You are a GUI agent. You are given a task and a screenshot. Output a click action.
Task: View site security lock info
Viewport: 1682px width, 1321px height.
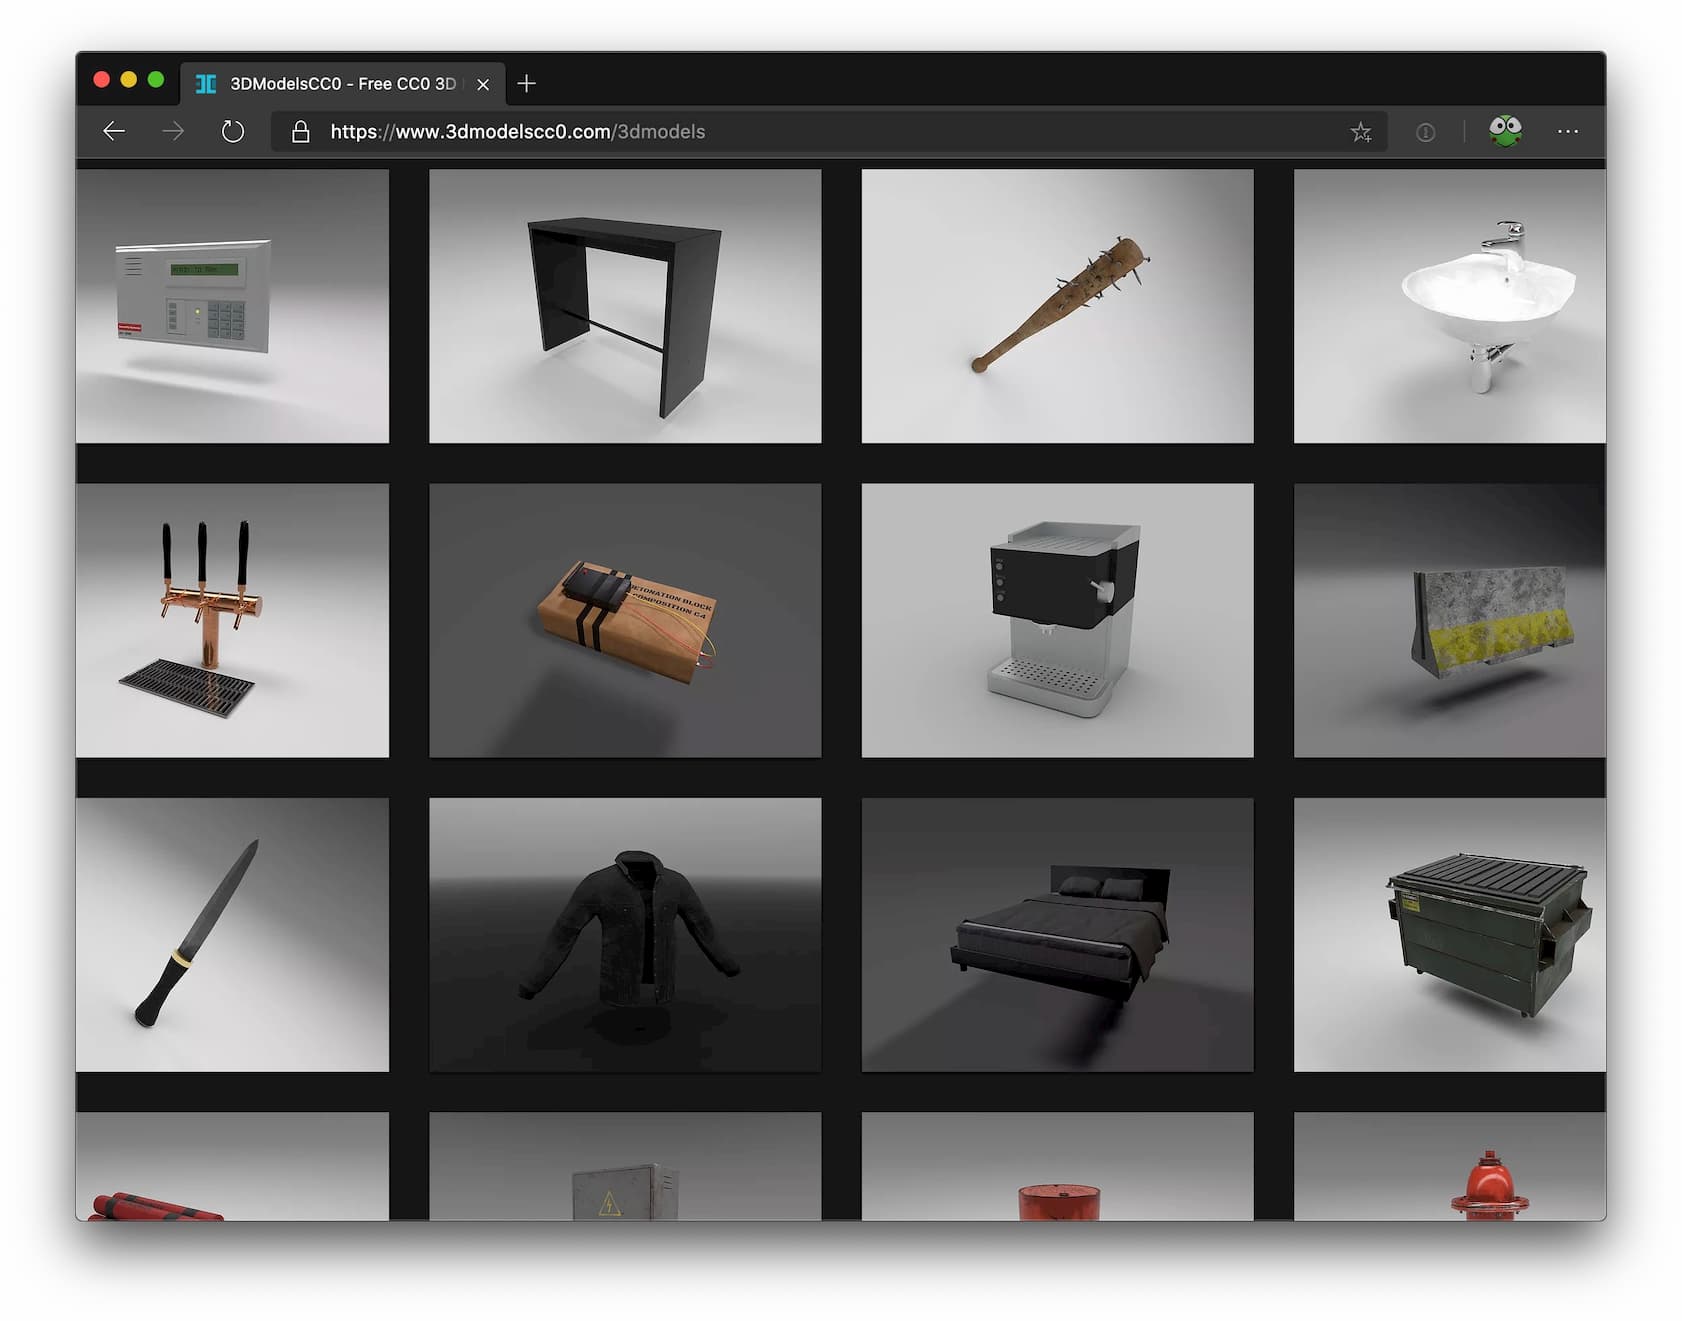[x=300, y=131]
